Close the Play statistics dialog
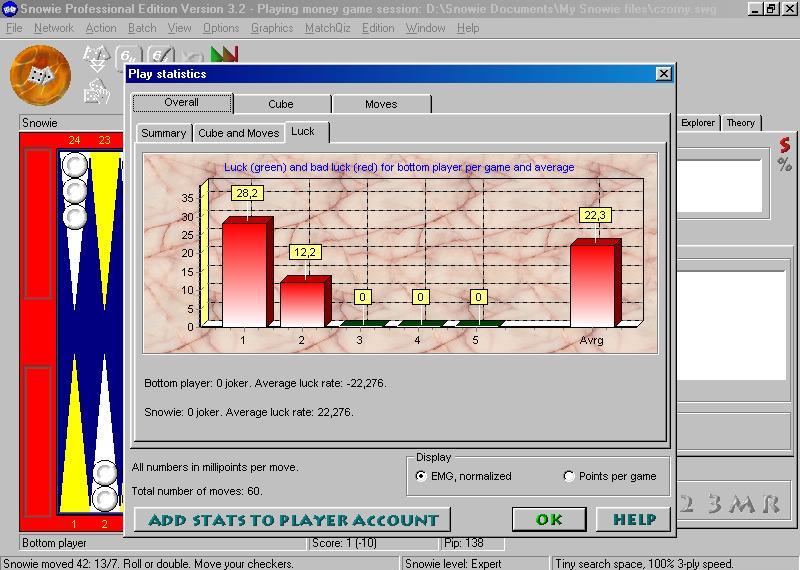The width and height of the screenshot is (800, 570). [663, 74]
